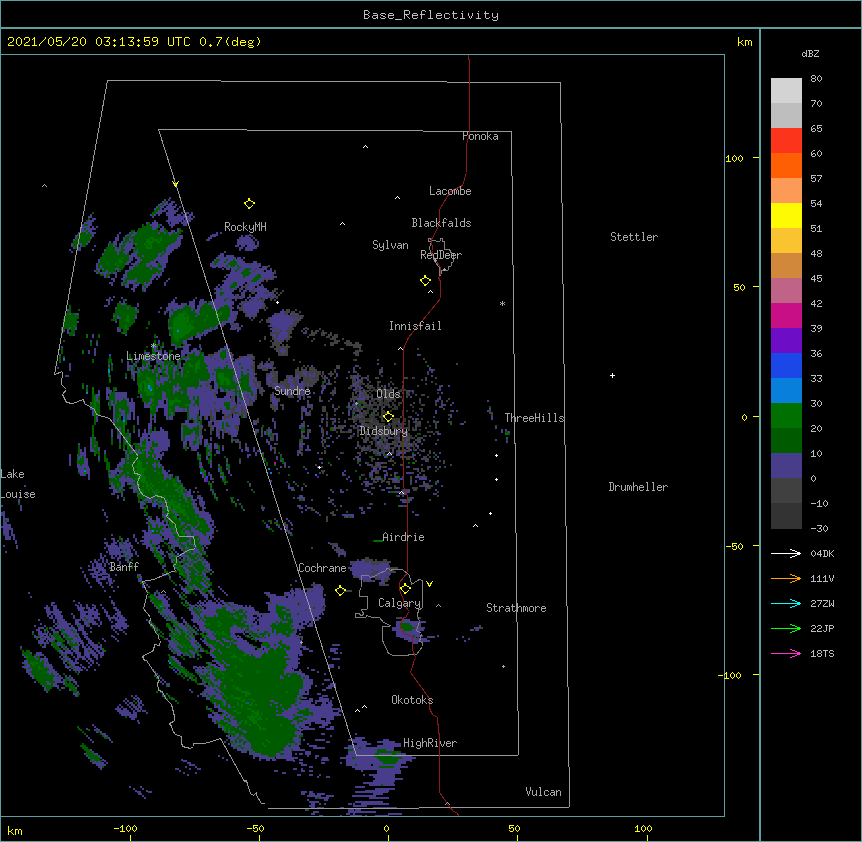Screen dimensions: 862x842
Task: Pick the violet purple swatch in dBZ scale
Action: coord(786,340)
